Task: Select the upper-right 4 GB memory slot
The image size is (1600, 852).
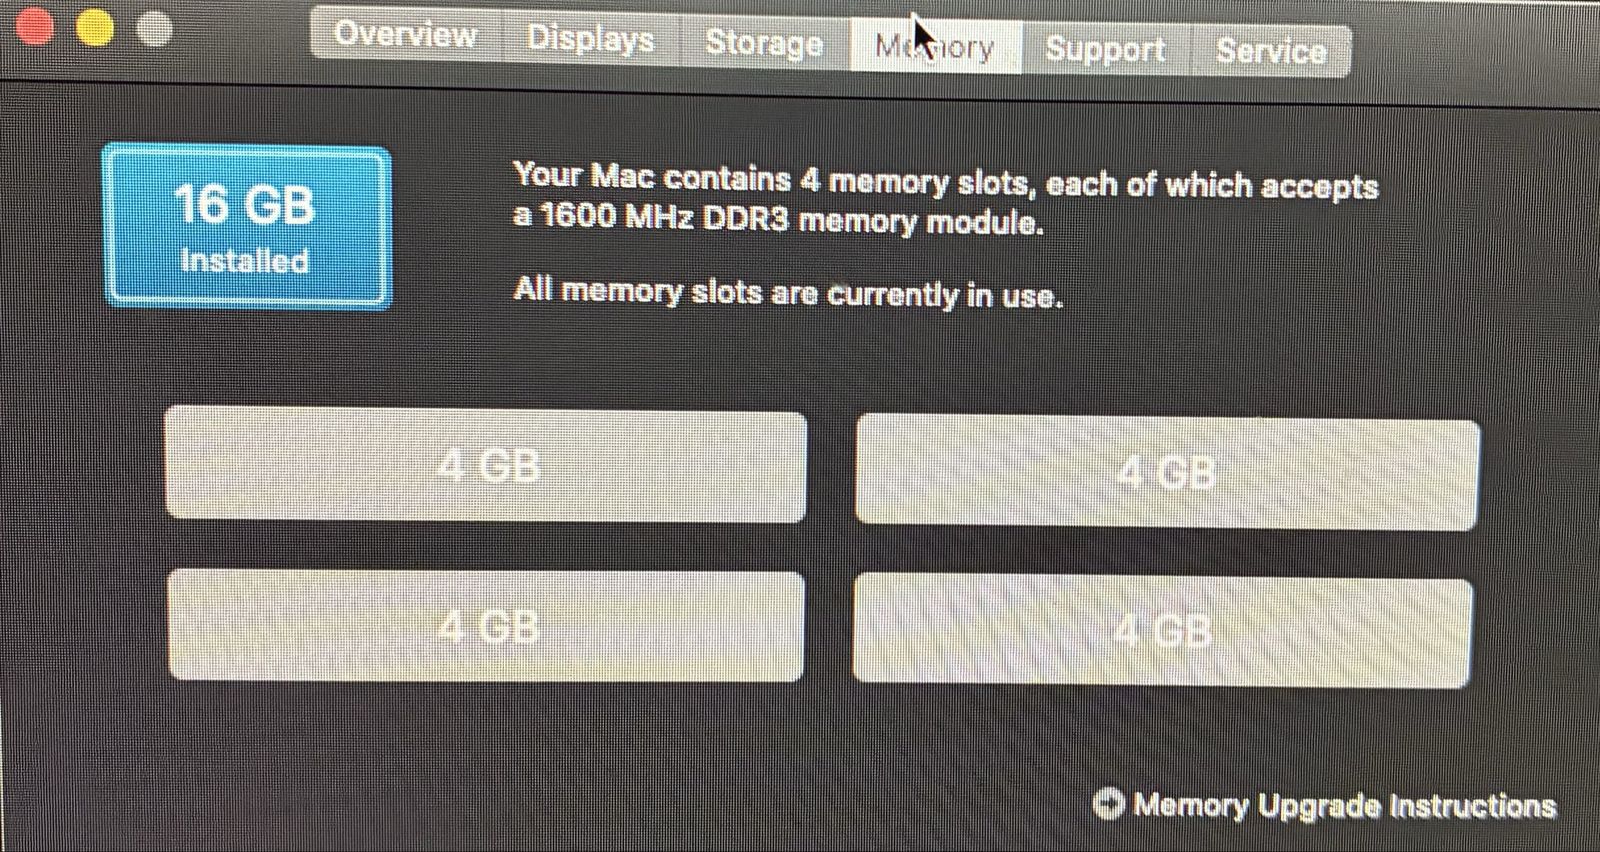Action: tap(1167, 473)
